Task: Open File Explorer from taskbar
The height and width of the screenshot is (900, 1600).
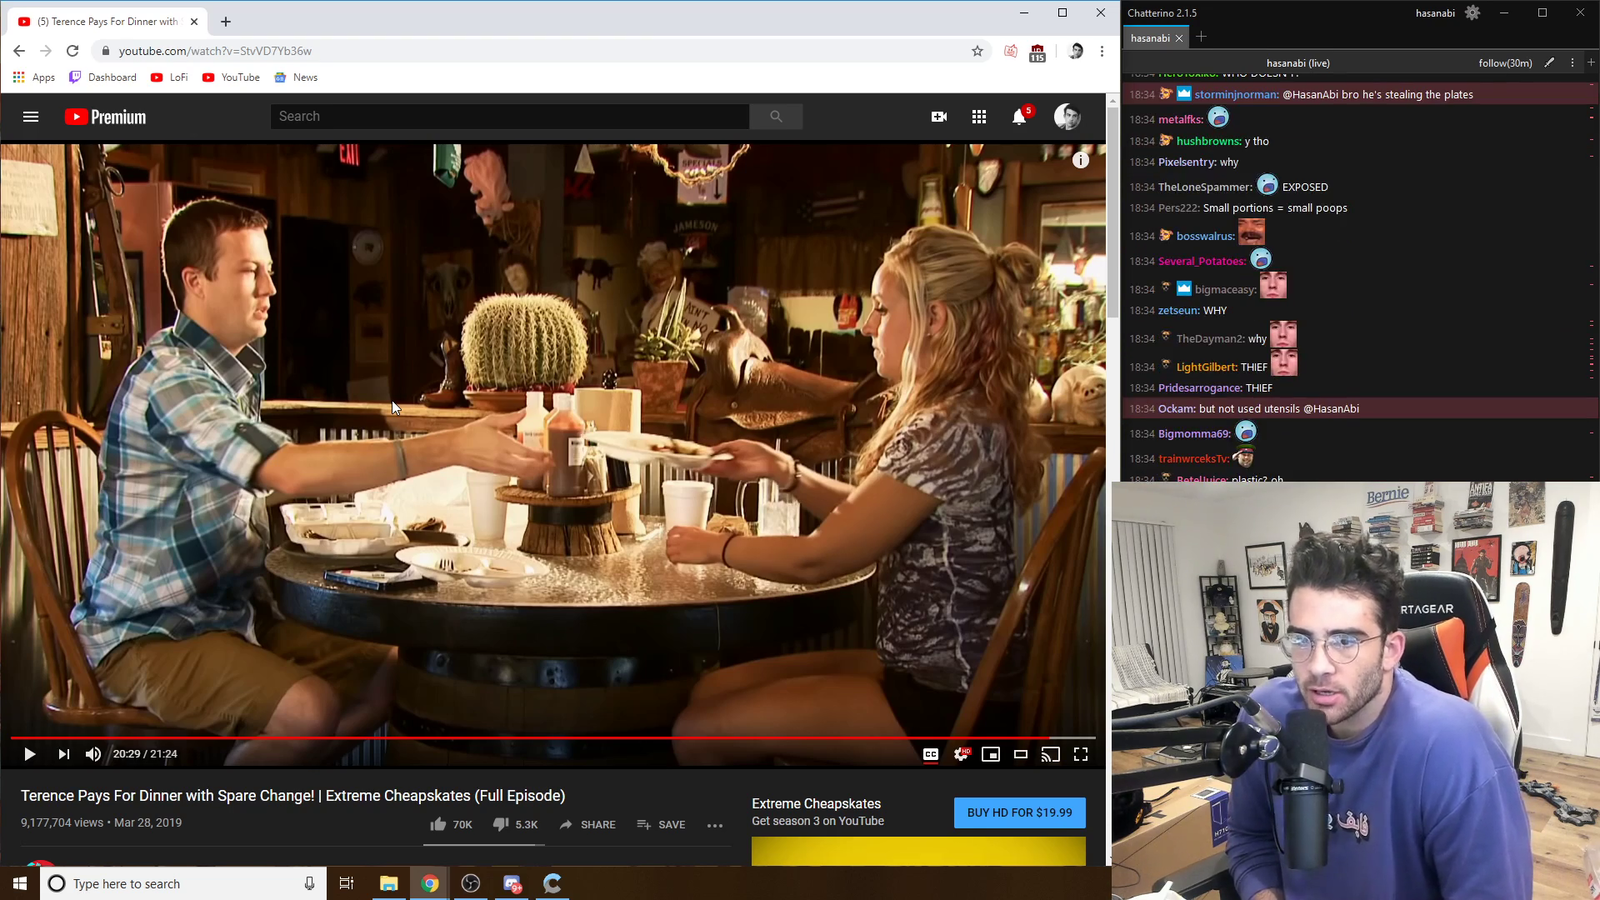Action: (389, 883)
